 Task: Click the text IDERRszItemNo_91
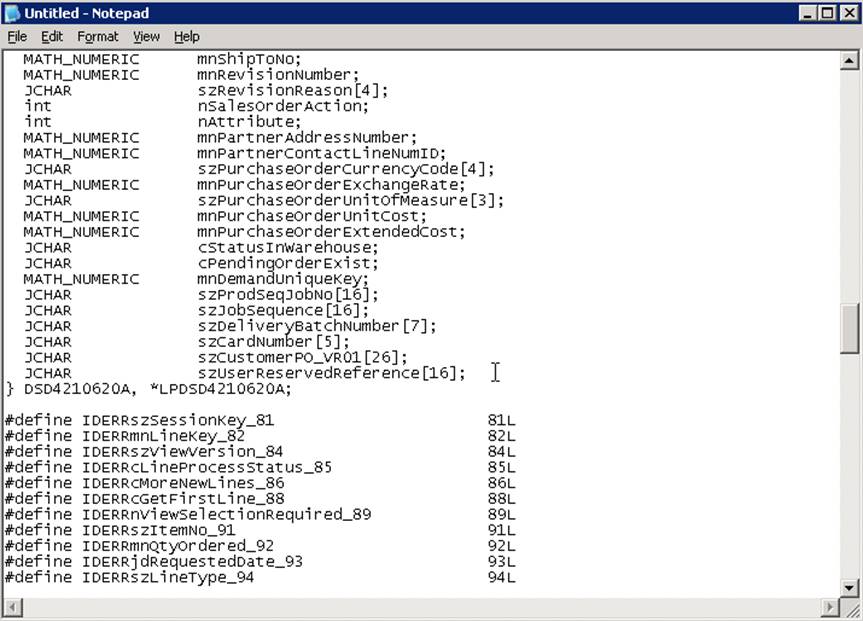tap(159, 530)
